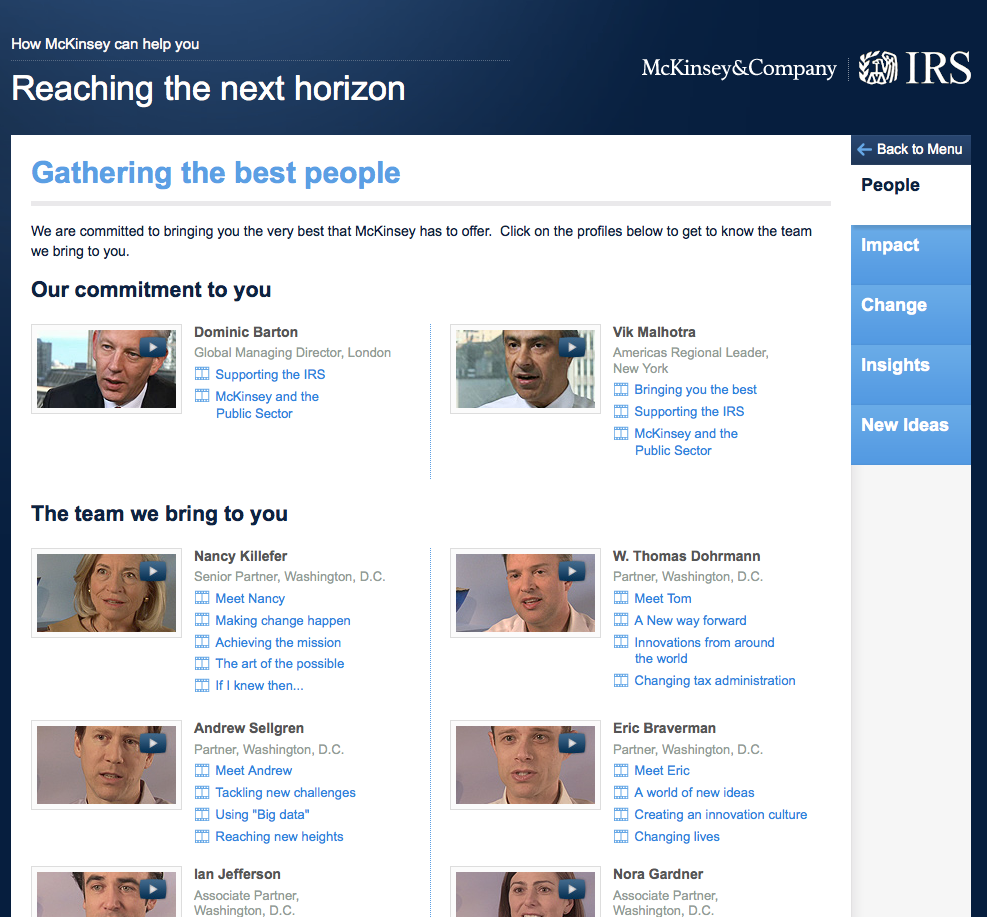The image size is (987, 917).
Task: Open 'A New way forward' link
Action: pyautogui.click(x=691, y=621)
